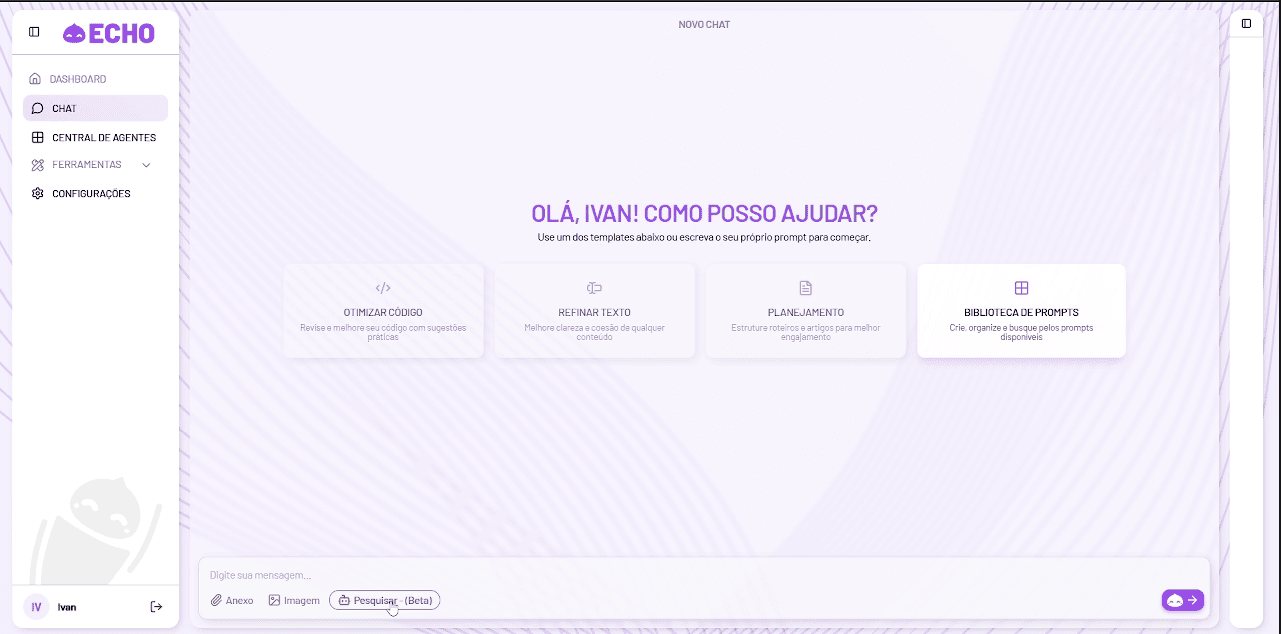This screenshot has height=634, width=1281.
Task: Click the ECHO mascot logo
Action: [75, 32]
